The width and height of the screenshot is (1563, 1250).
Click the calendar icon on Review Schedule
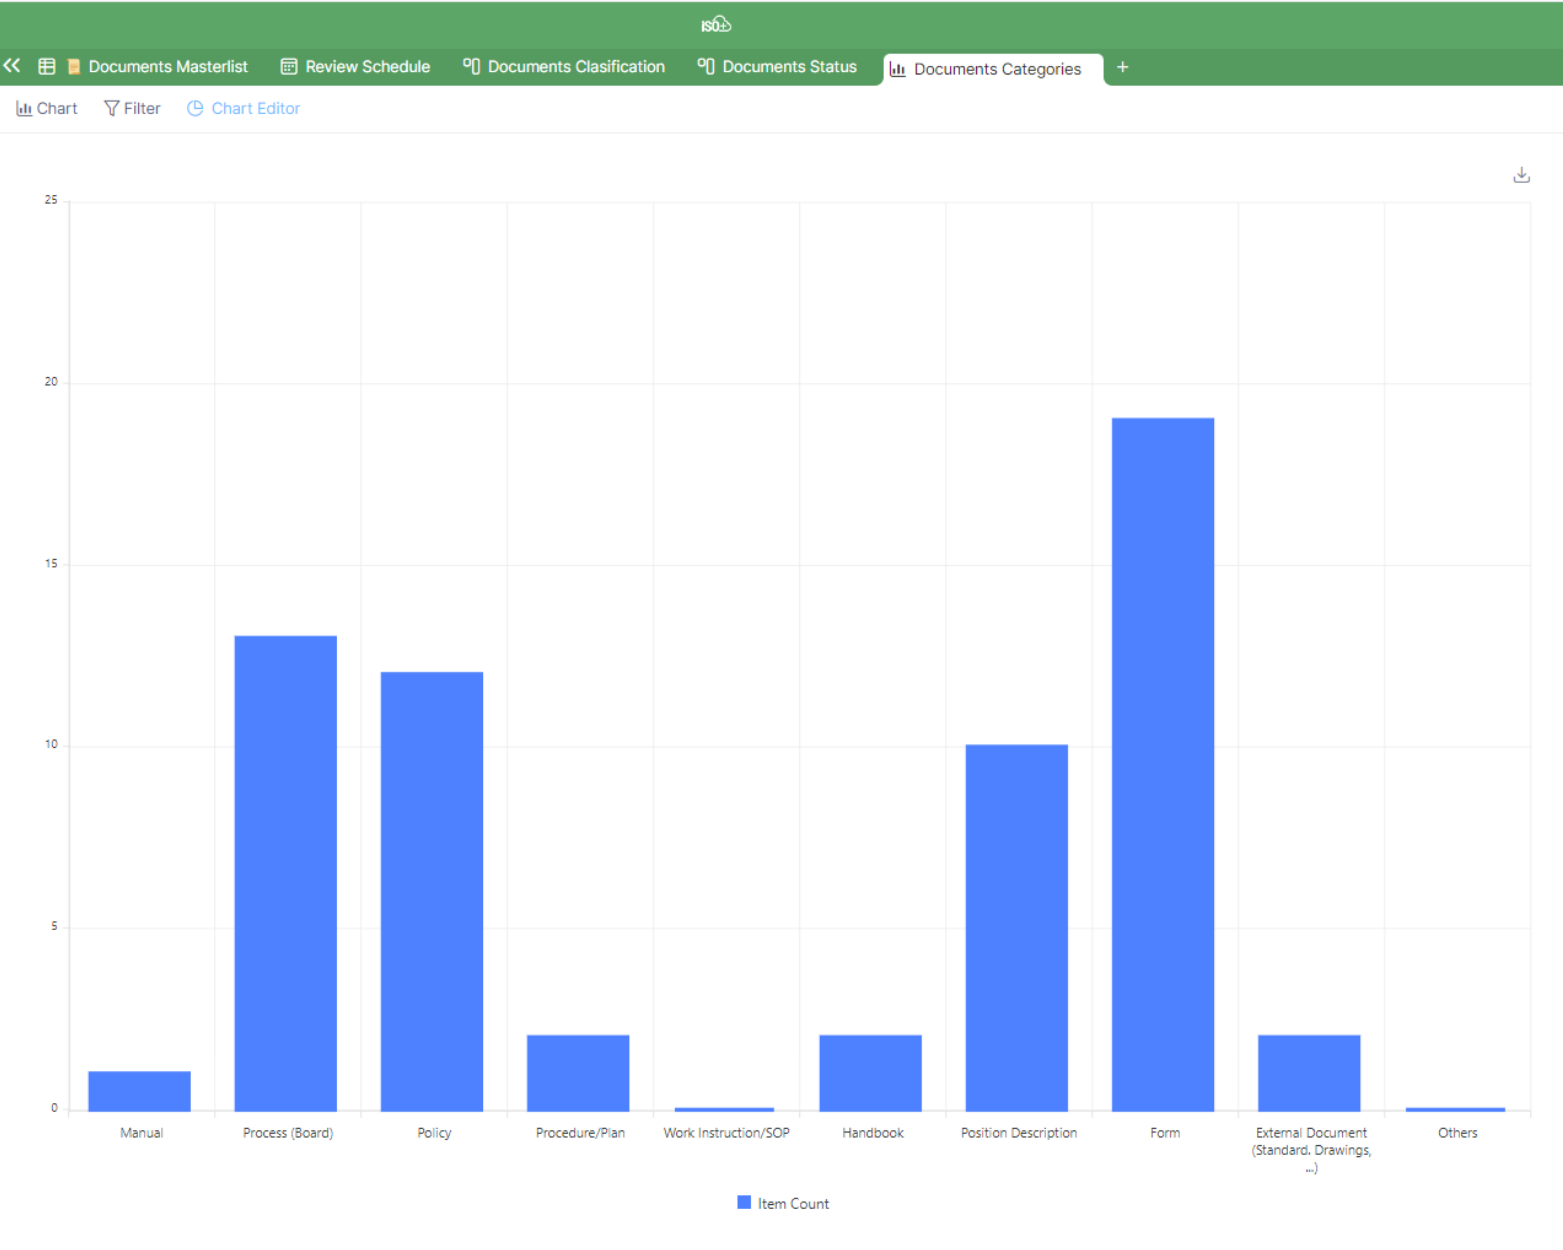click(289, 67)
